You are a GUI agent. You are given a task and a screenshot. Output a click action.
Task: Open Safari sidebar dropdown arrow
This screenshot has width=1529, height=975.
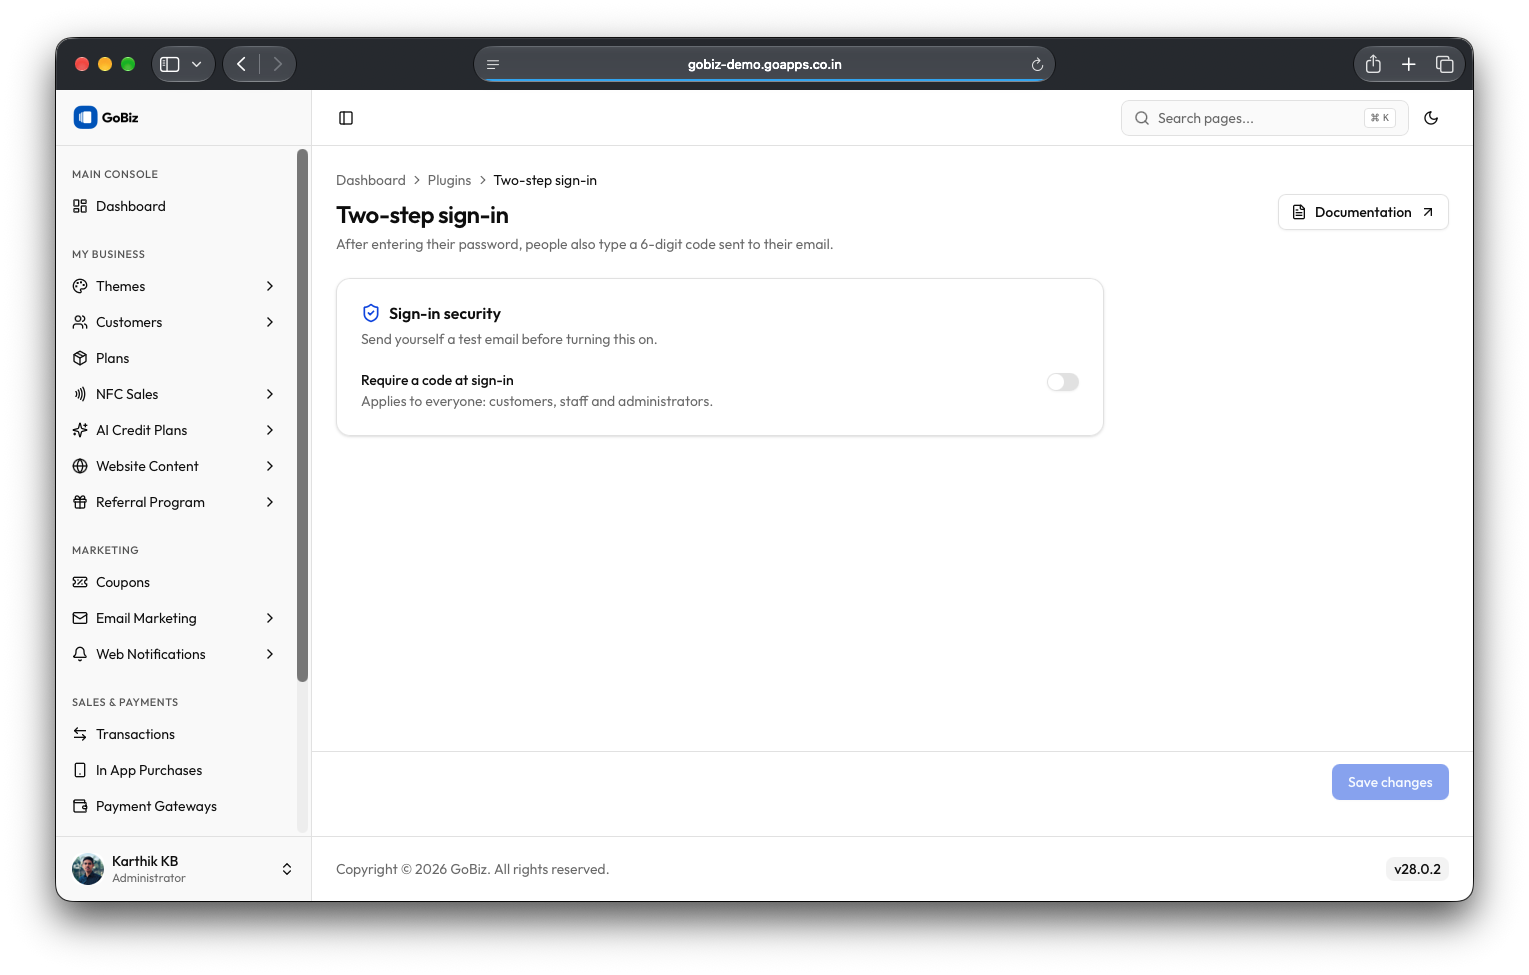(x=197, y=64)
